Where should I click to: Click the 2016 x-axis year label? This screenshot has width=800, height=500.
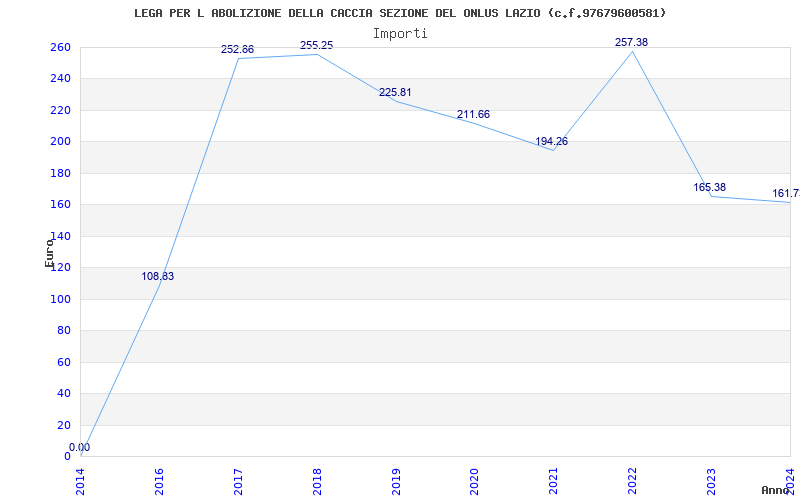coord(159,482)
